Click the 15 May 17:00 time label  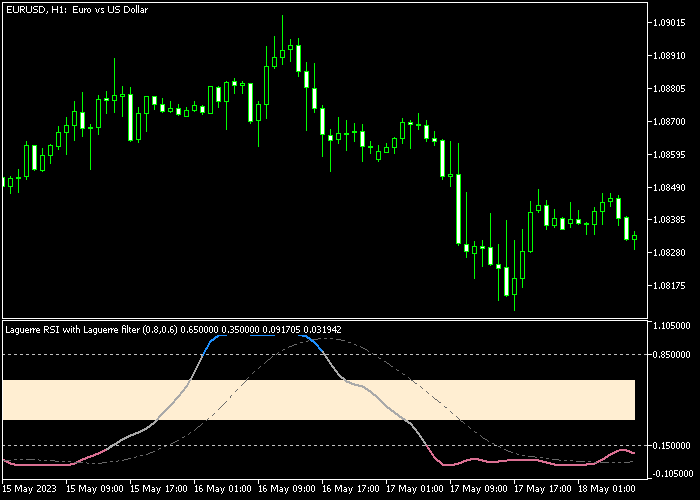[x=159, y=489]
